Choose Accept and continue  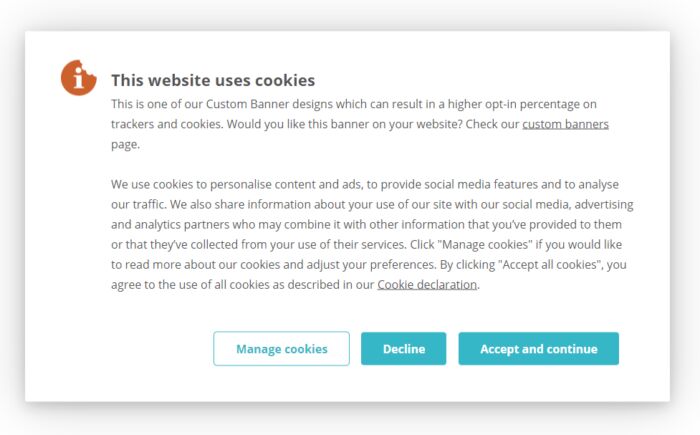[x=538, y=349]
